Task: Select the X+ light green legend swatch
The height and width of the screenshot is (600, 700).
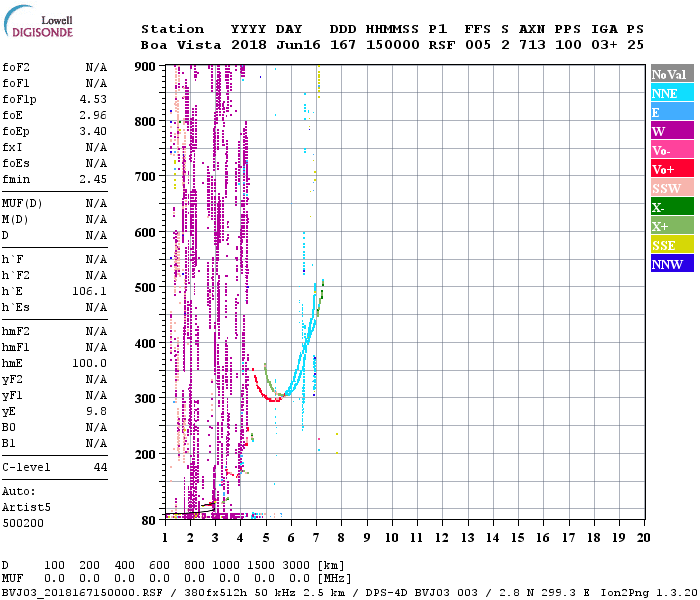Action: tap(672, 226)
